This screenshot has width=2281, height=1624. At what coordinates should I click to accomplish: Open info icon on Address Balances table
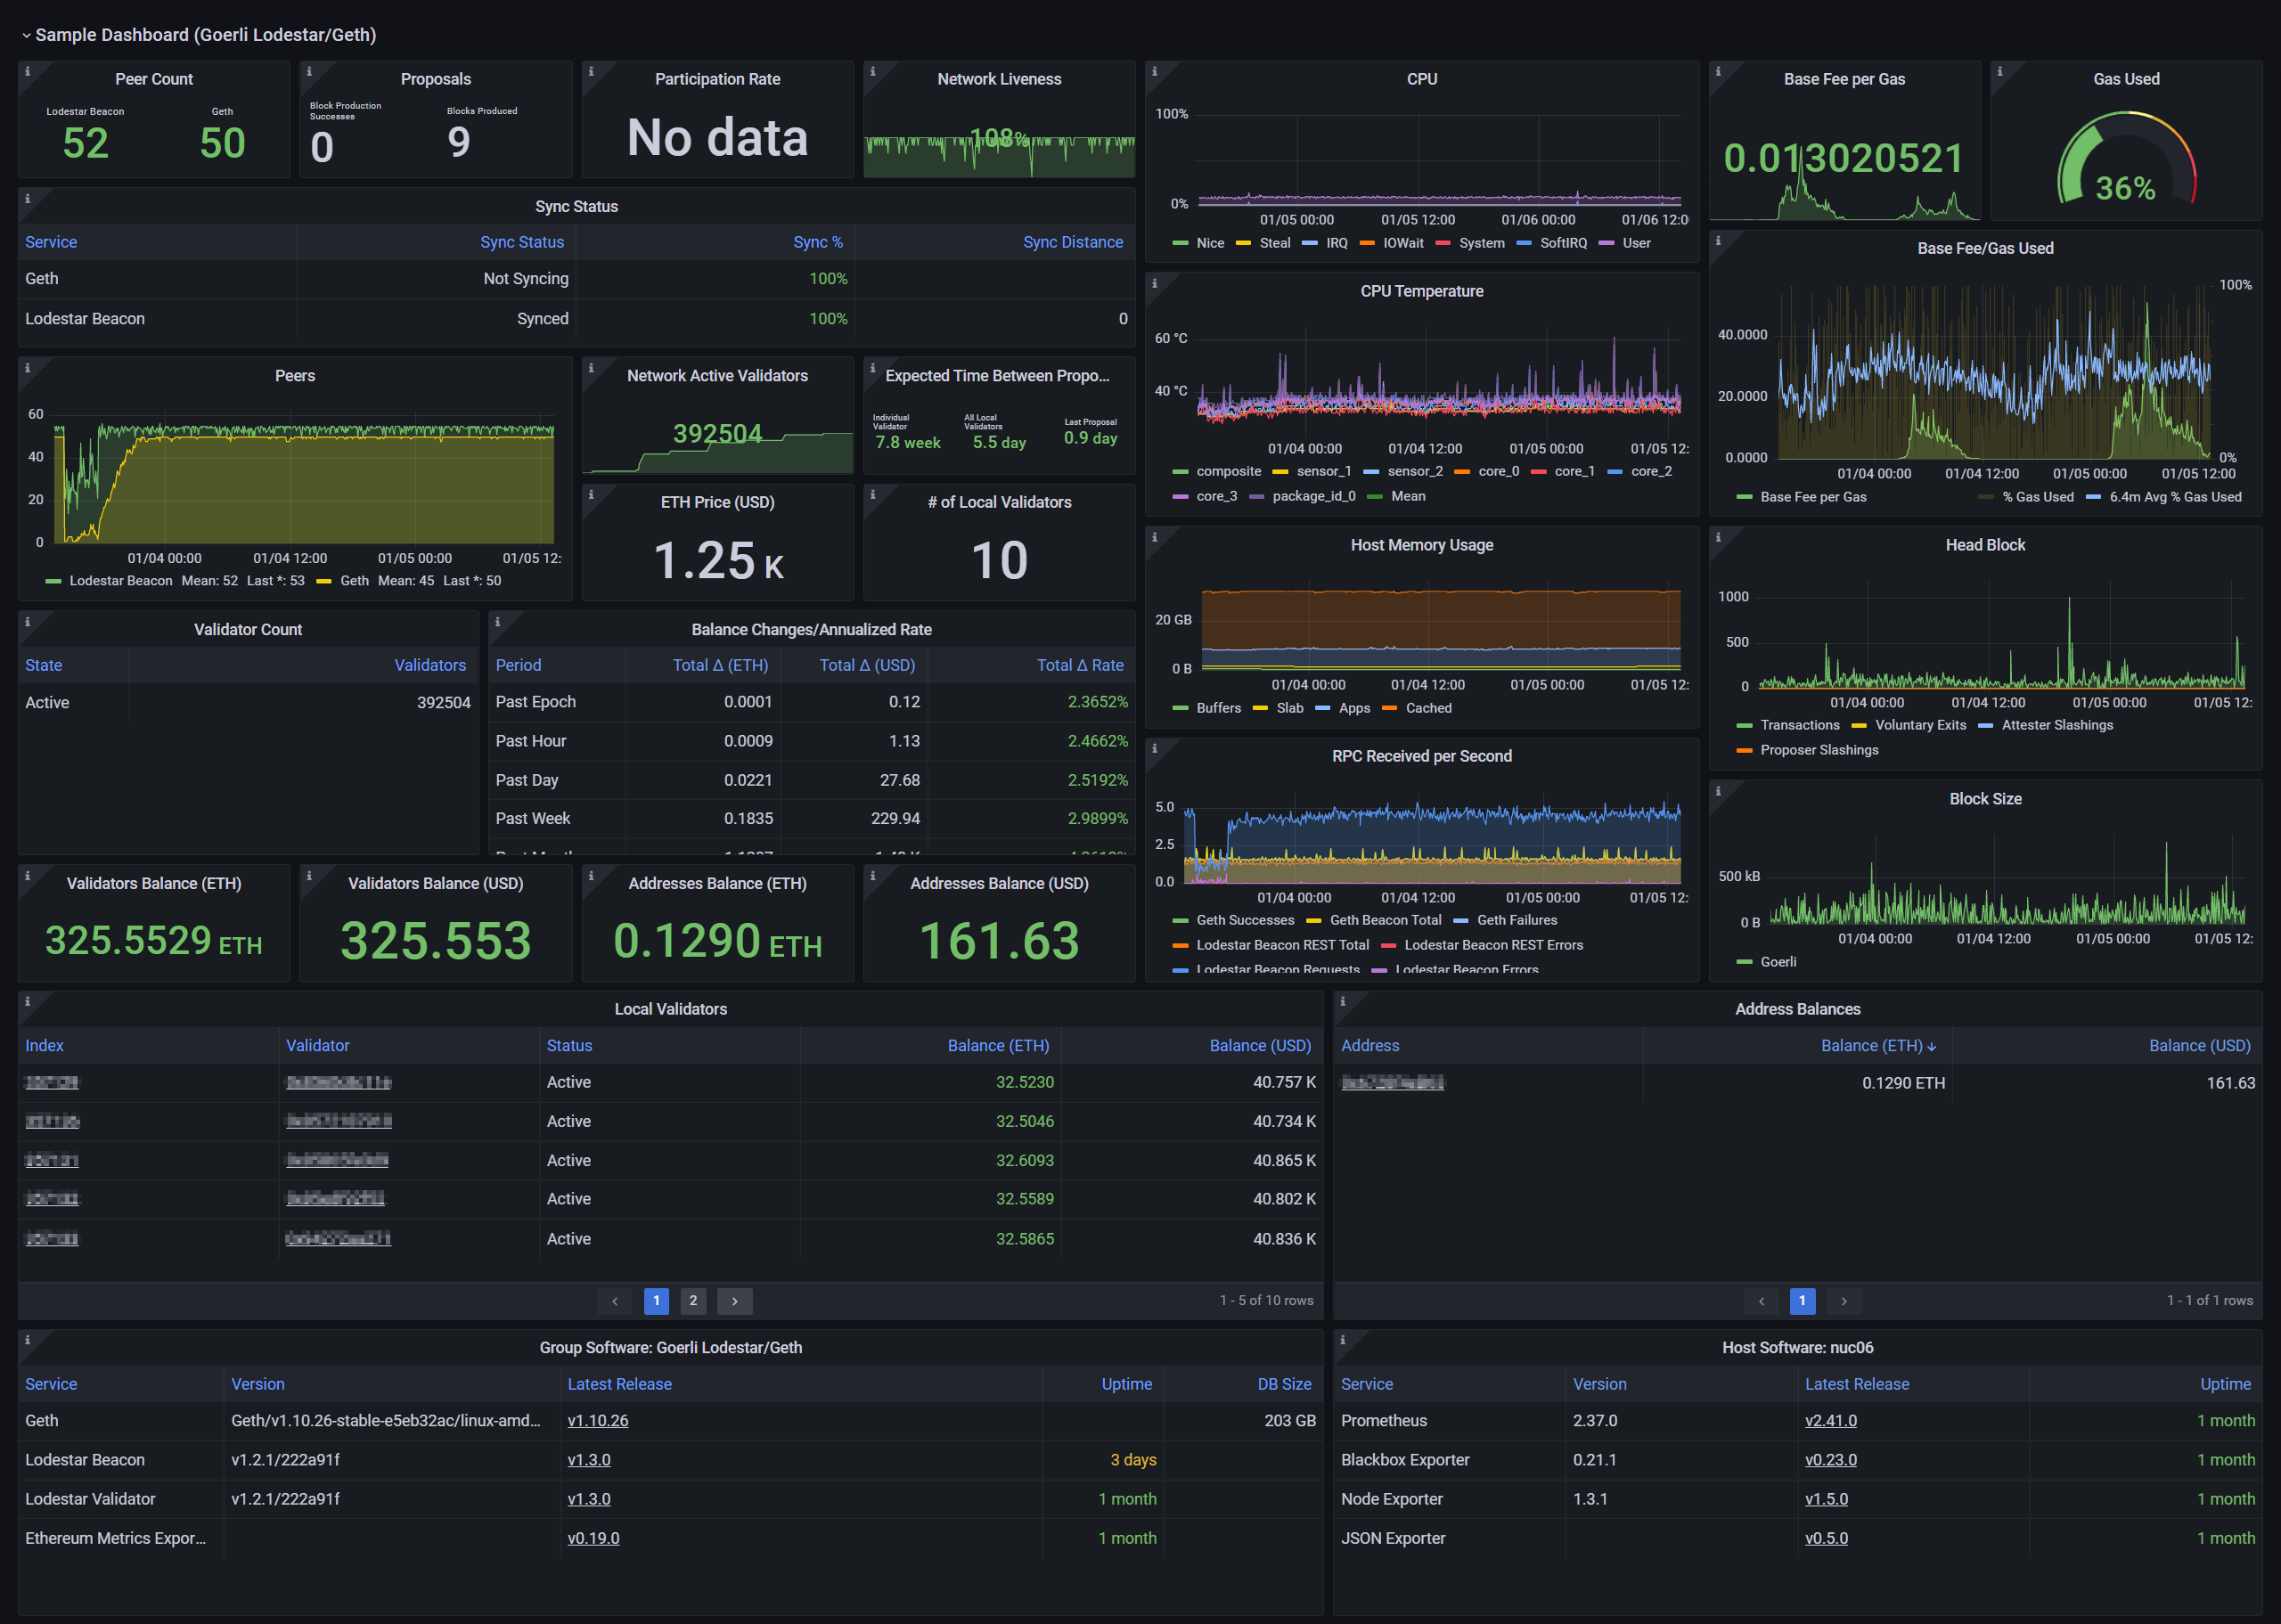[x=1343, y=1002]
